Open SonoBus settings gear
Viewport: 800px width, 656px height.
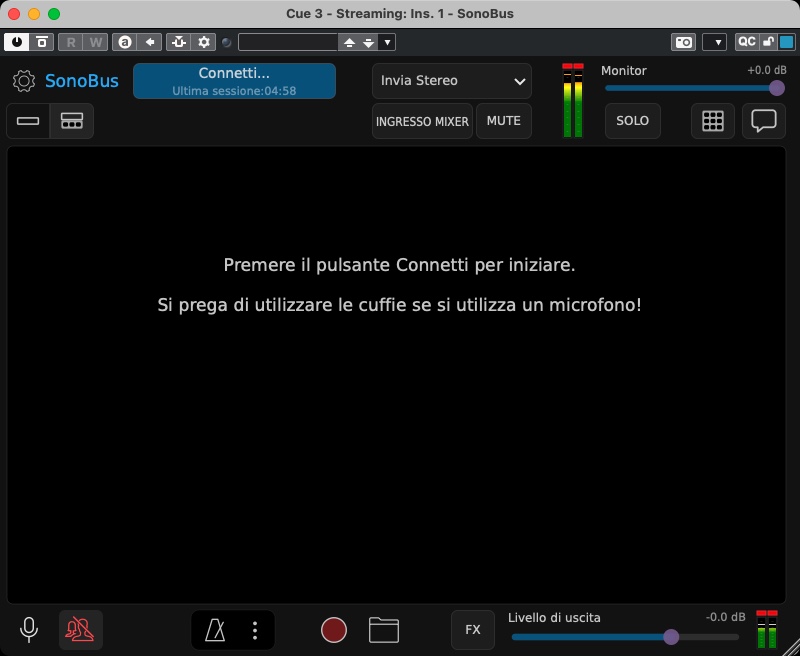24,81
